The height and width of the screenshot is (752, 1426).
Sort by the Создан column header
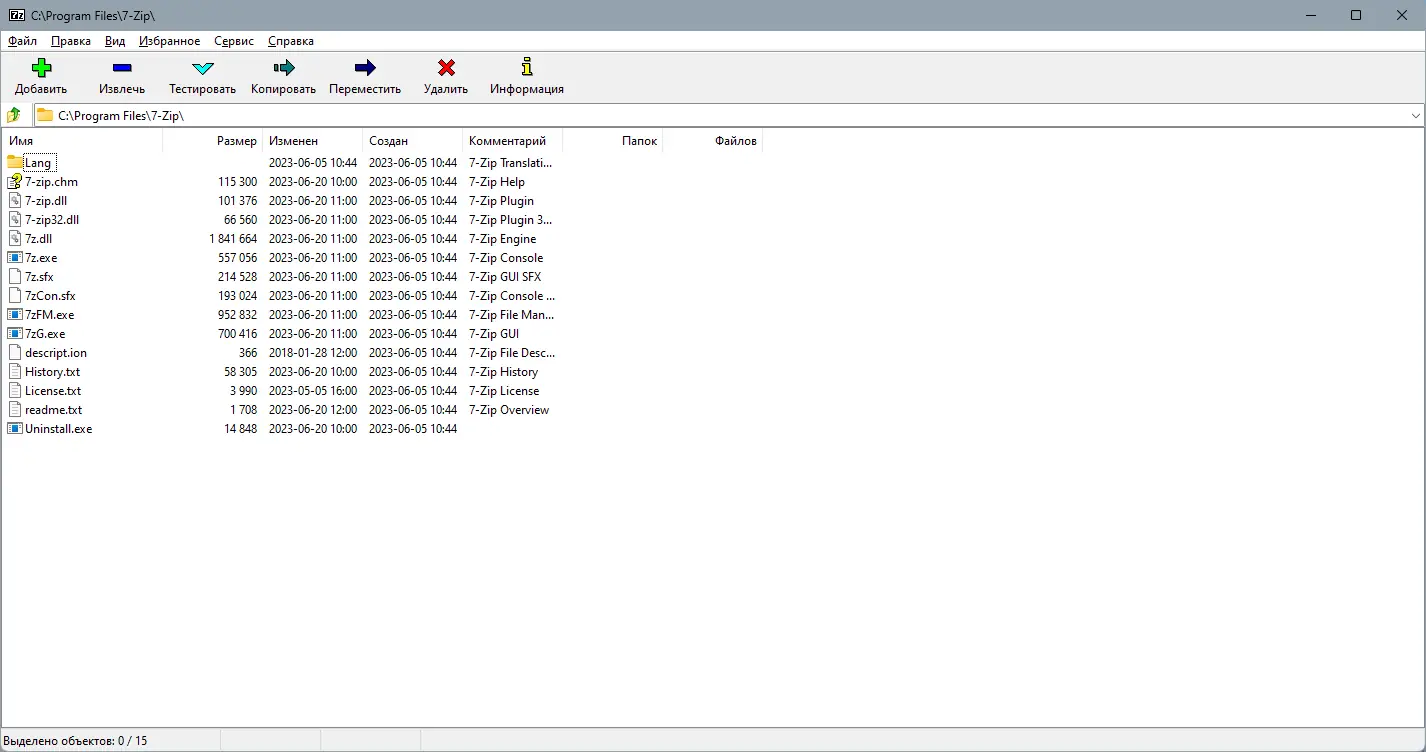point(412,141)
